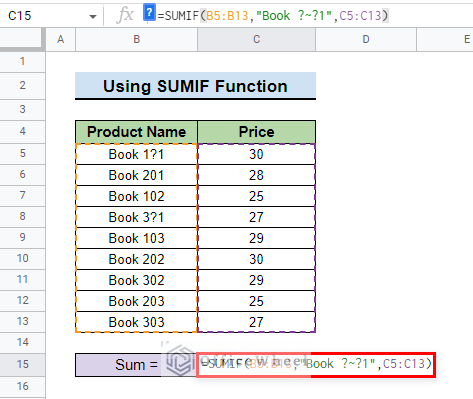The width and height of the screenshot is (473, 399).
Task: Select cell 'Book 203'
Action: point(136,301)
